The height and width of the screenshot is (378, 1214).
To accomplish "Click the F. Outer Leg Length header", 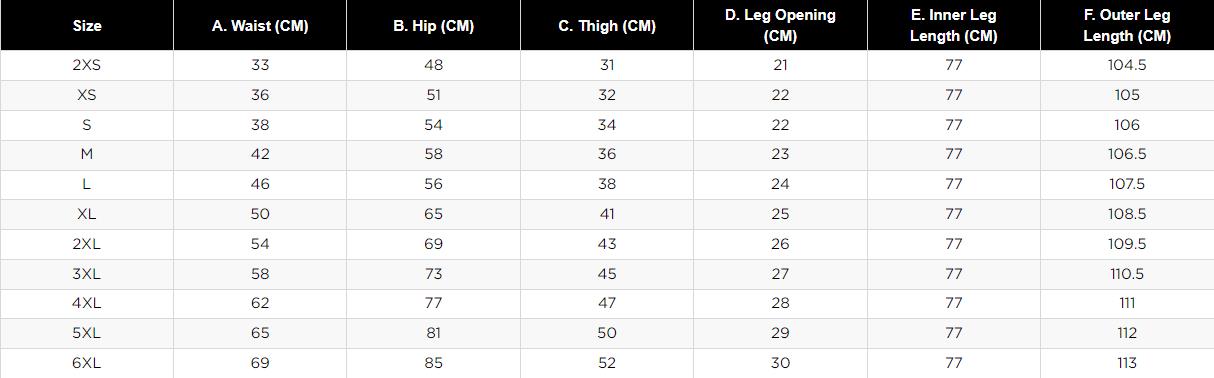I will pos(1127,26).
